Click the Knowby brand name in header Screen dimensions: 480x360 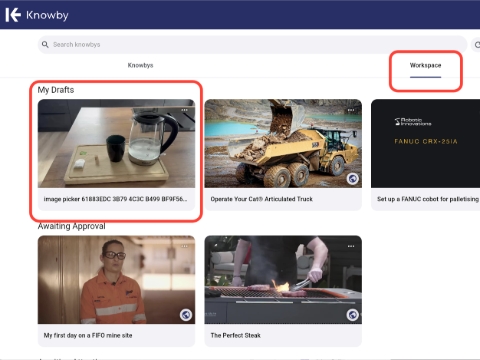pos(47,15)
